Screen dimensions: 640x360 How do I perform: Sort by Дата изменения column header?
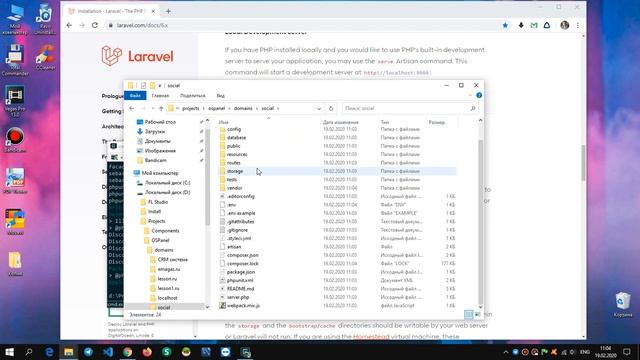pos(341,122)
